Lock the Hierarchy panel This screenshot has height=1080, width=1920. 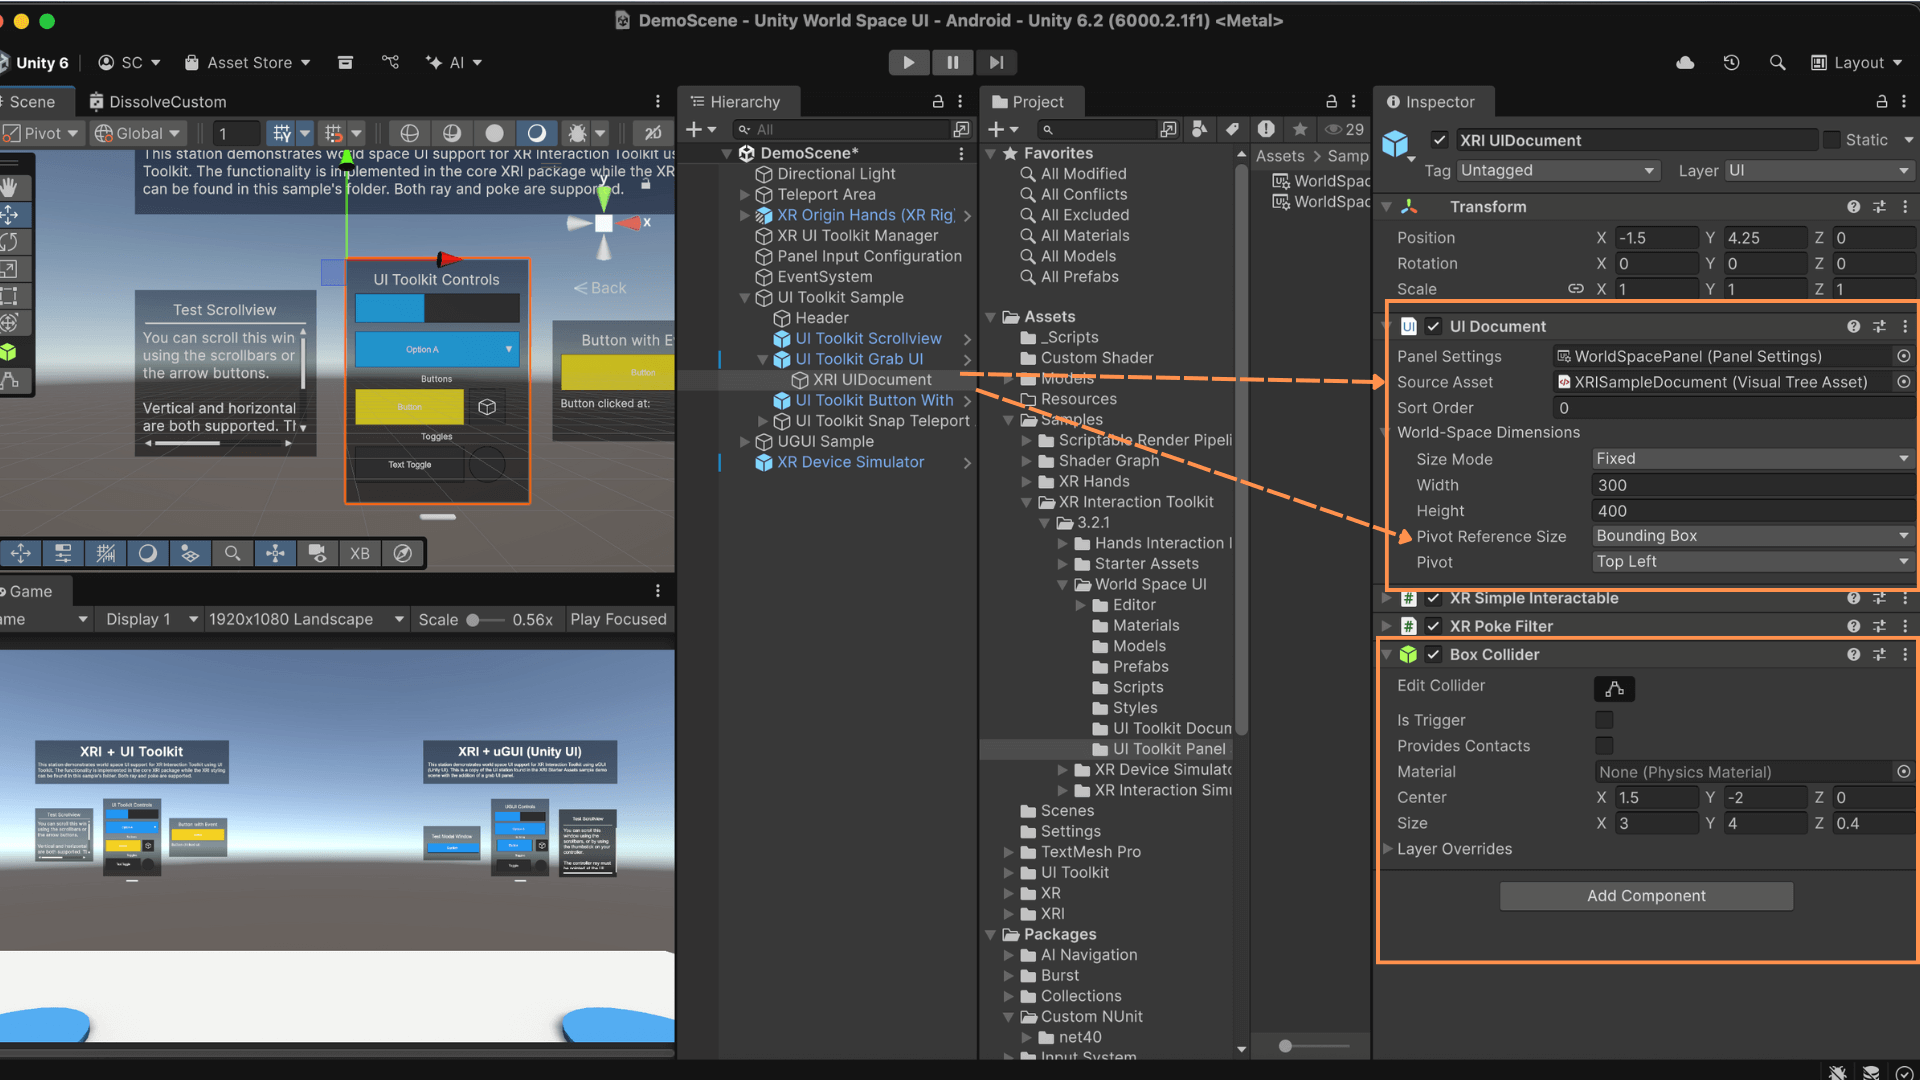point(938,102)
